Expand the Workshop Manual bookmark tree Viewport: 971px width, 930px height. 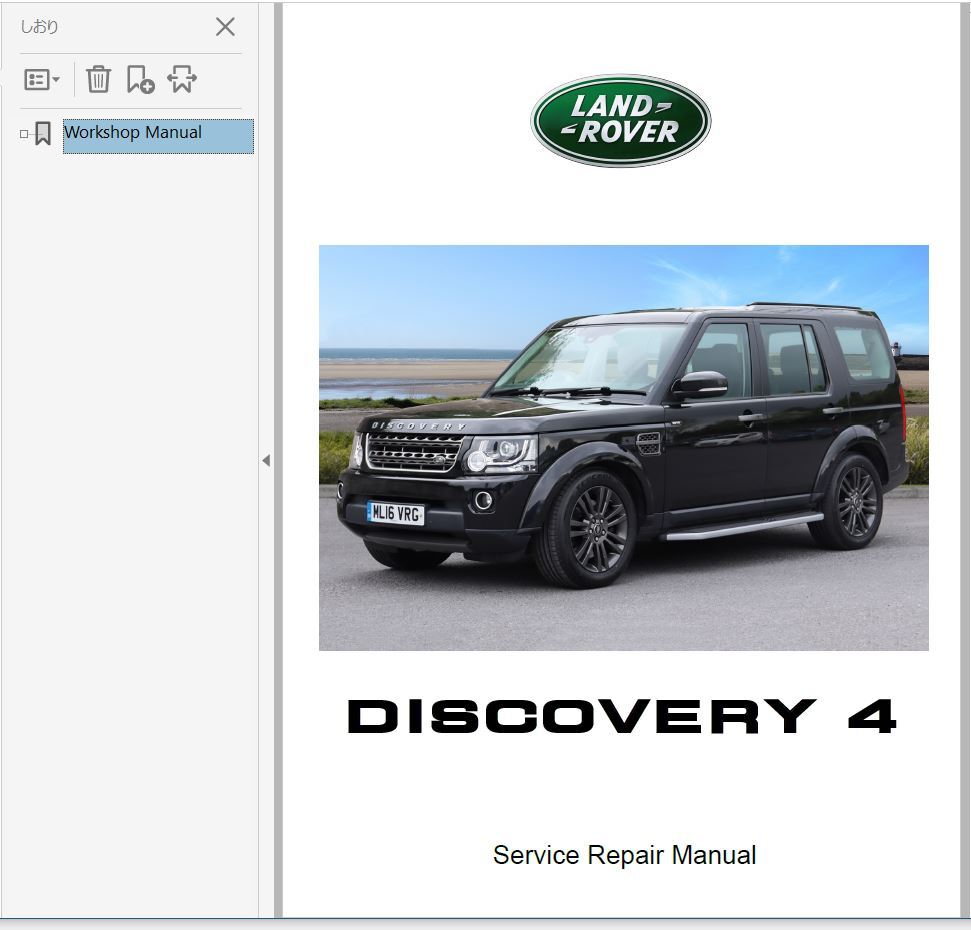coord(24,134)
